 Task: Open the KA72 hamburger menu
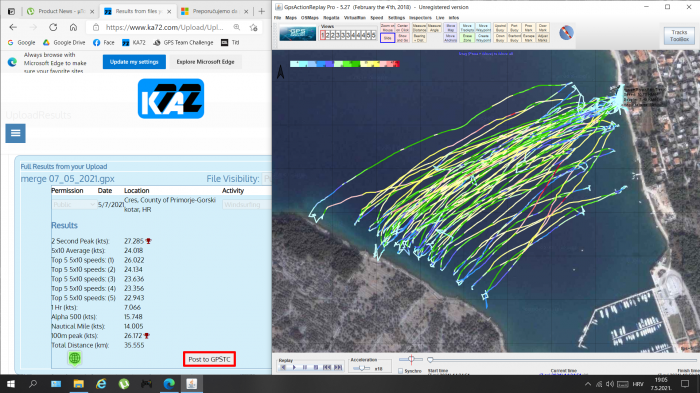click(16, 133)
